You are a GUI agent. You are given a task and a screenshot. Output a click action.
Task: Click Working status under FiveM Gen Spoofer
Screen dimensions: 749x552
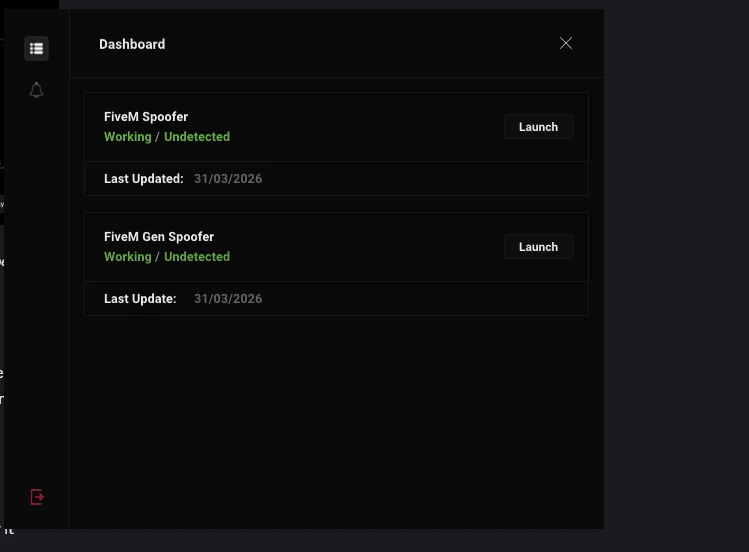coord(128,257)
